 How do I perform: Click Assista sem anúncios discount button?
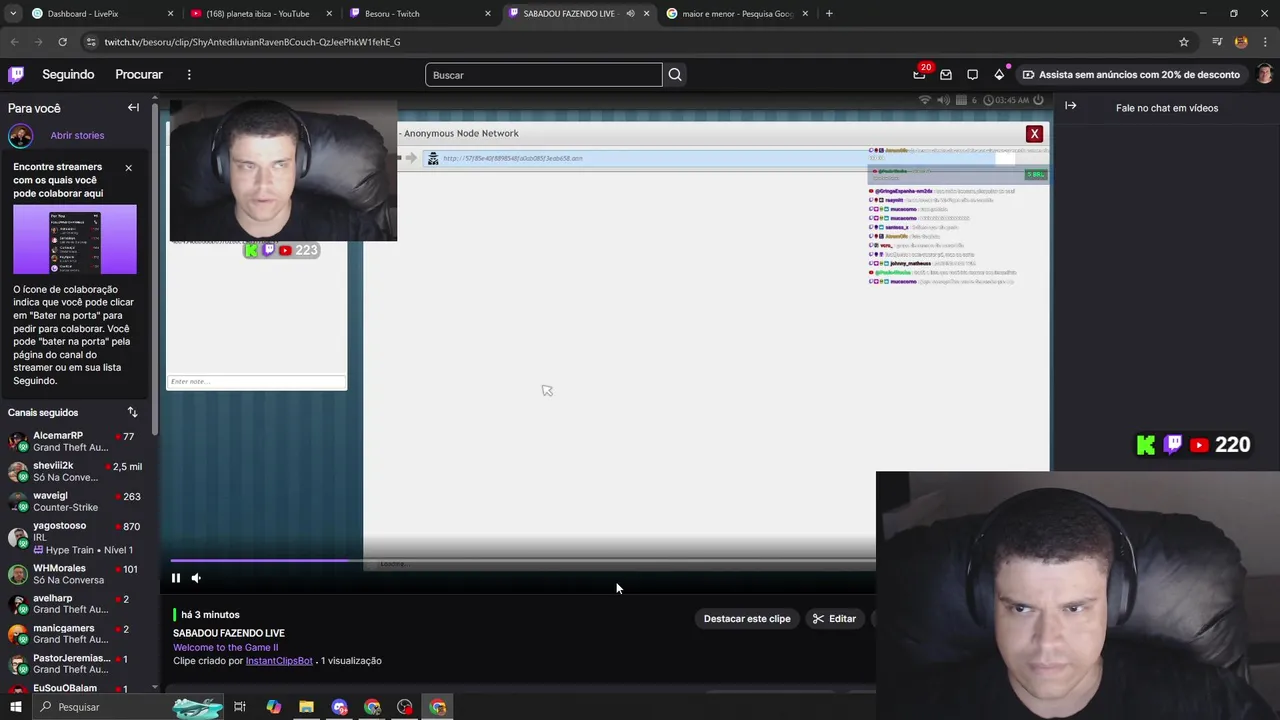[x=1131, y=74]
